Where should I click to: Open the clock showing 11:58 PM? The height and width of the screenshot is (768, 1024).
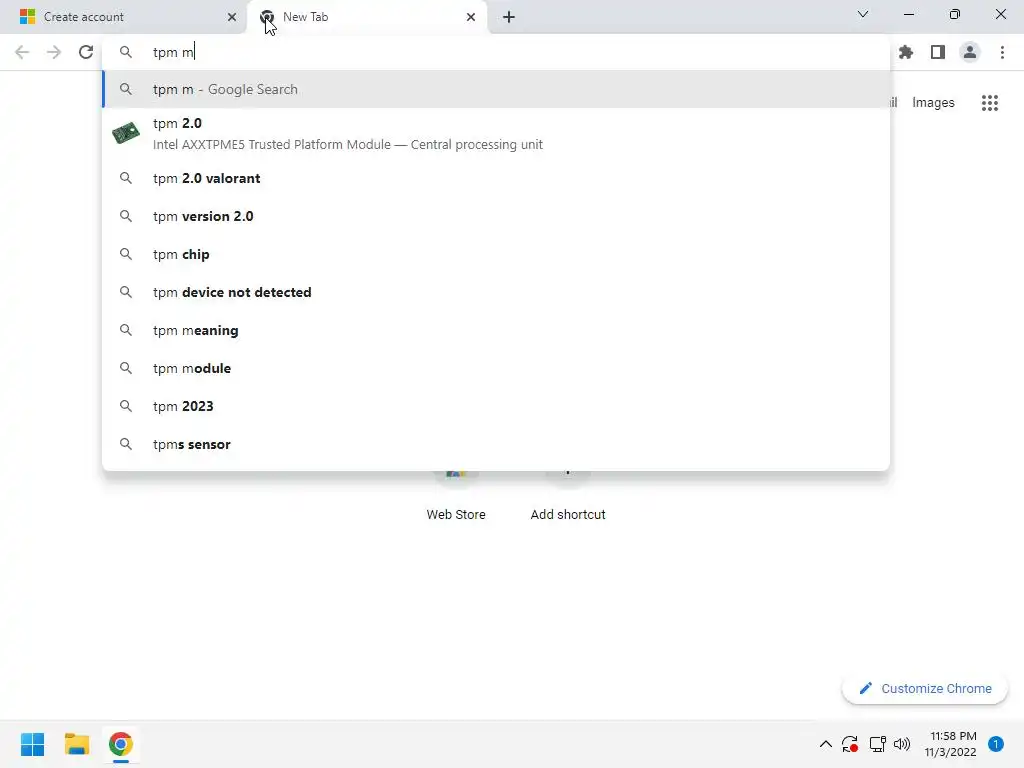[951, 744]
